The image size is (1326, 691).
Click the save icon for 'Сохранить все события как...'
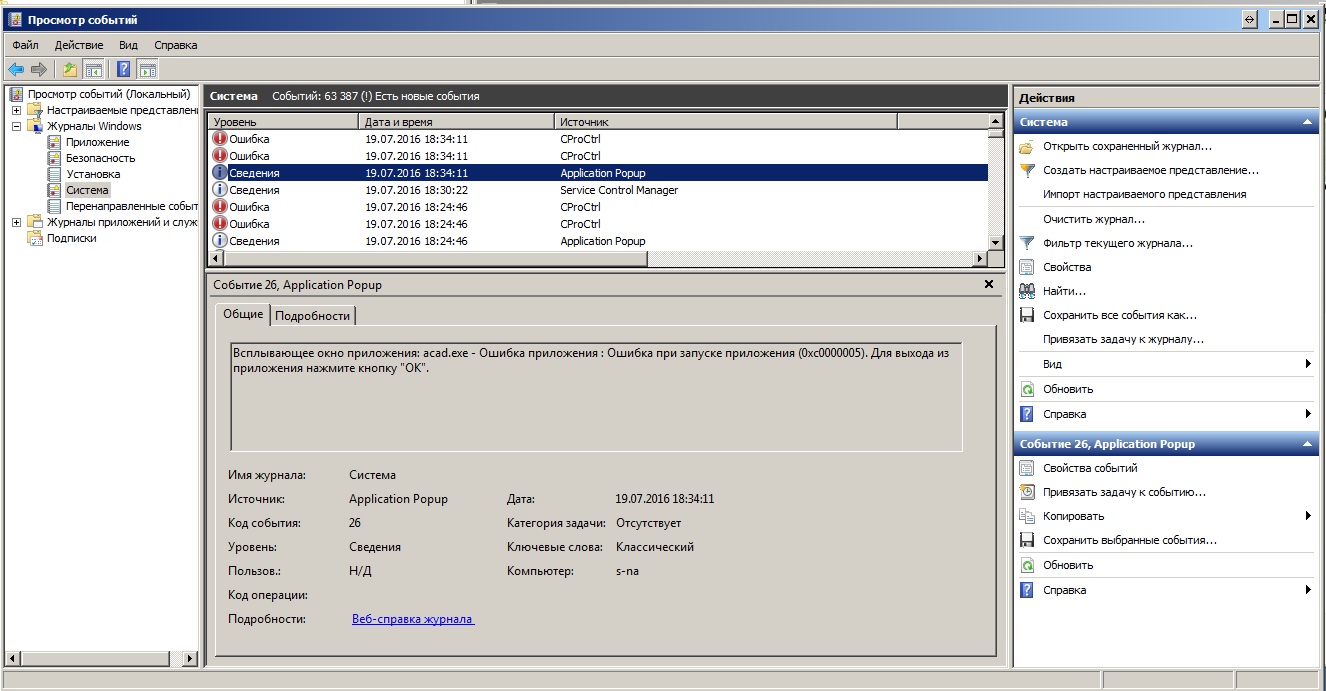pyautogui.click(x=1026, y=315)
